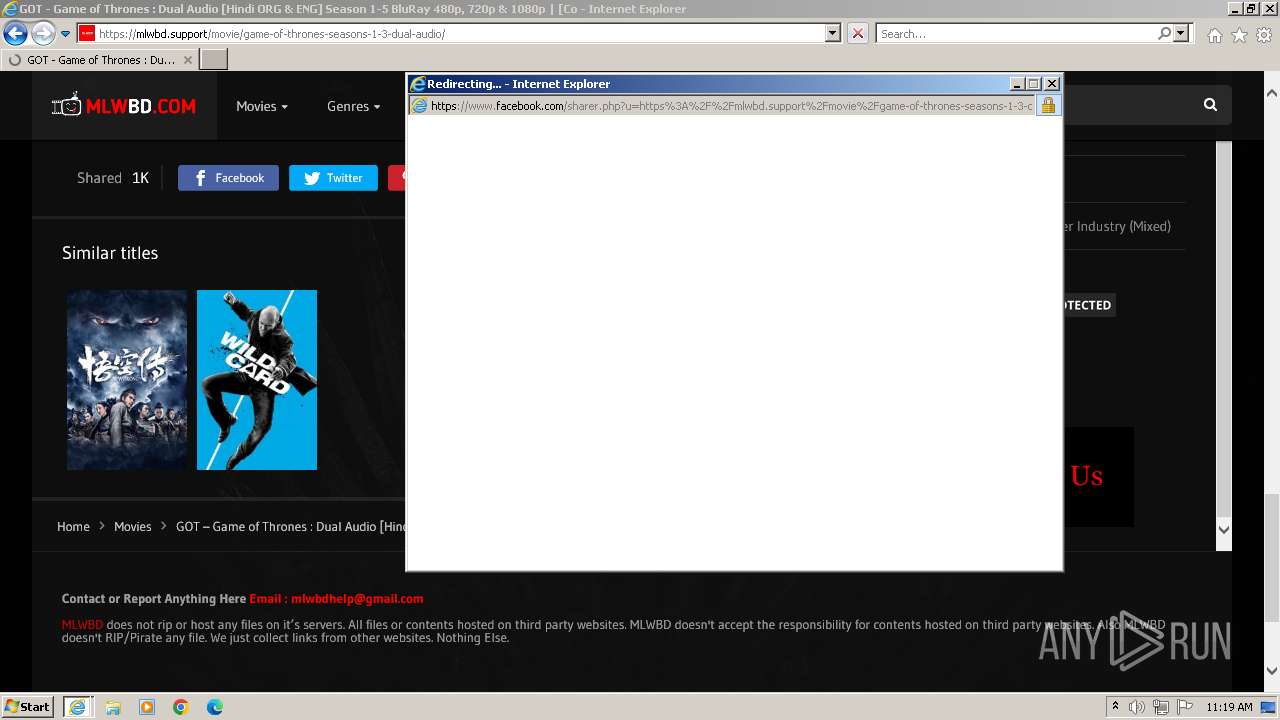Image resolution: width=1280 pixels, height=720 pixels.
Task: Open the media player taskbar icon
Action: [147, 707]
